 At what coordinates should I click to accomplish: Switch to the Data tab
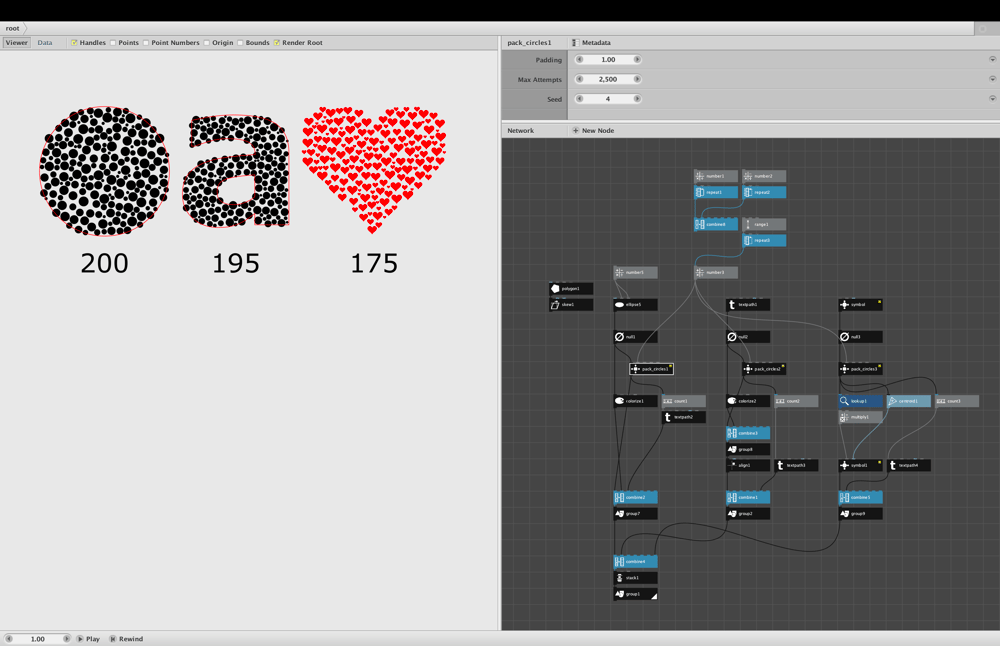[45, 43]
